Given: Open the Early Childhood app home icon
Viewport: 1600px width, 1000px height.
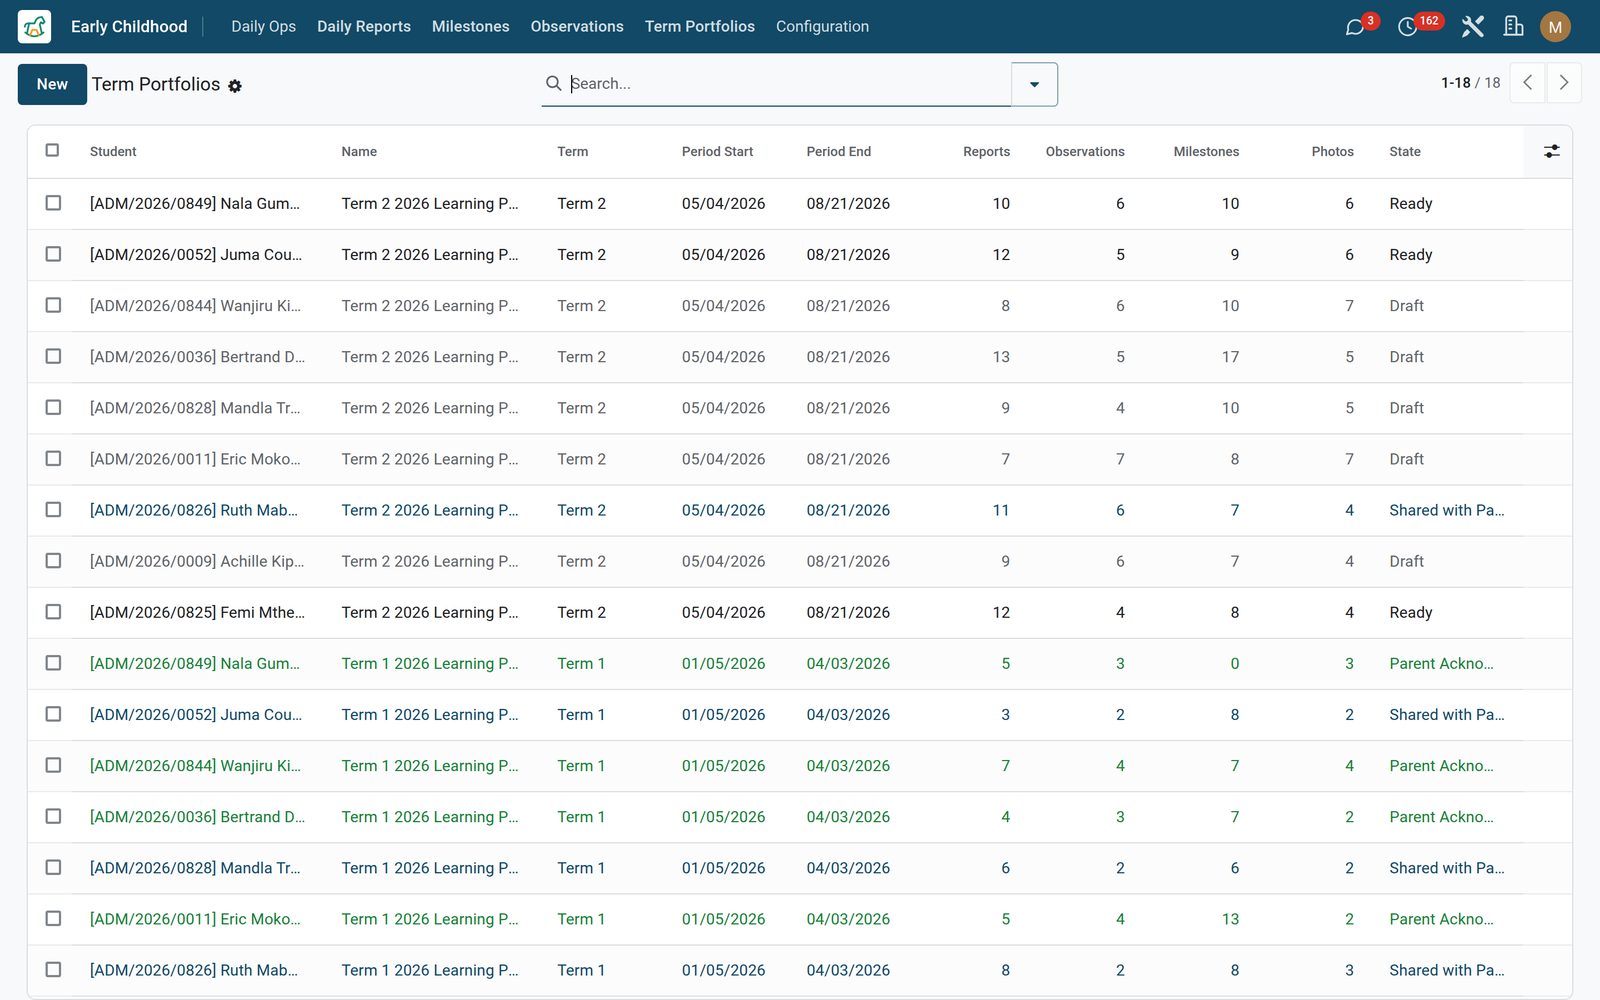Looking at the screenshot, I should (x=34, y=26).
